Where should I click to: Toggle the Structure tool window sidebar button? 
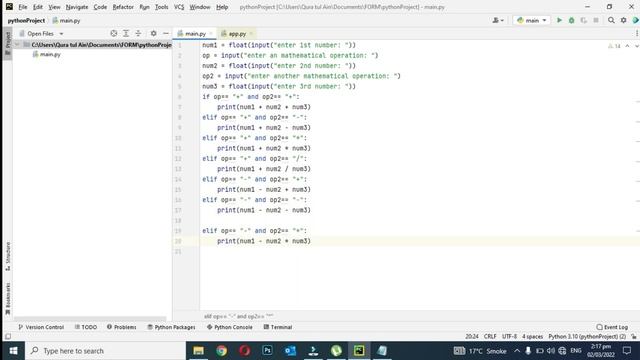tap(7, 256)
